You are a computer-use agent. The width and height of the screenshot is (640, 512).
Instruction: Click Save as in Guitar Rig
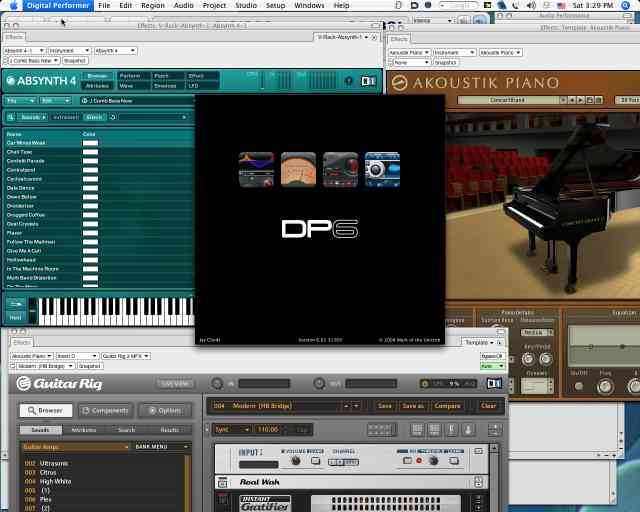(413, 406)
